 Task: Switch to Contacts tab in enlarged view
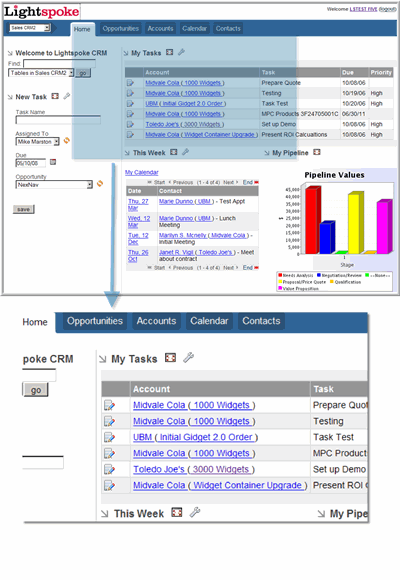click(261, 321)
